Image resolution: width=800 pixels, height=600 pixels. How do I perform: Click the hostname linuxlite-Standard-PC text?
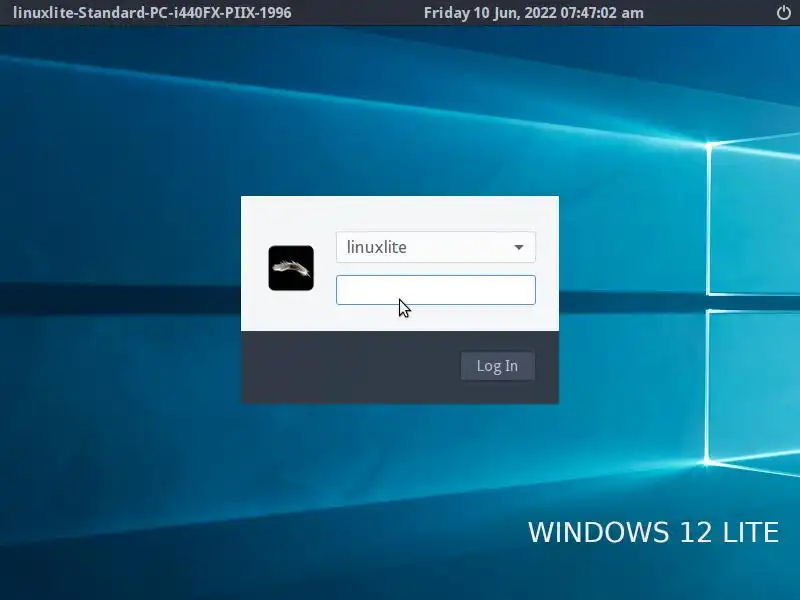click(x=152, y=13)
